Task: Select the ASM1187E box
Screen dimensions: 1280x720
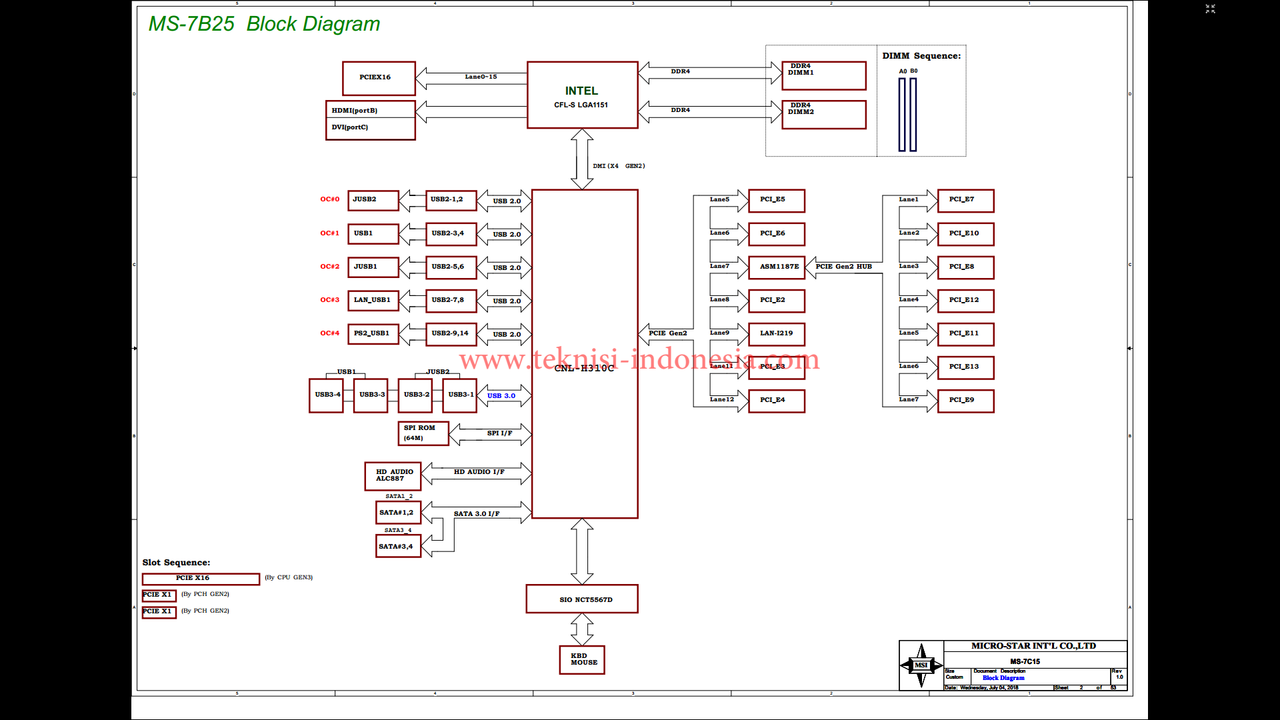Action: point(777,267)
